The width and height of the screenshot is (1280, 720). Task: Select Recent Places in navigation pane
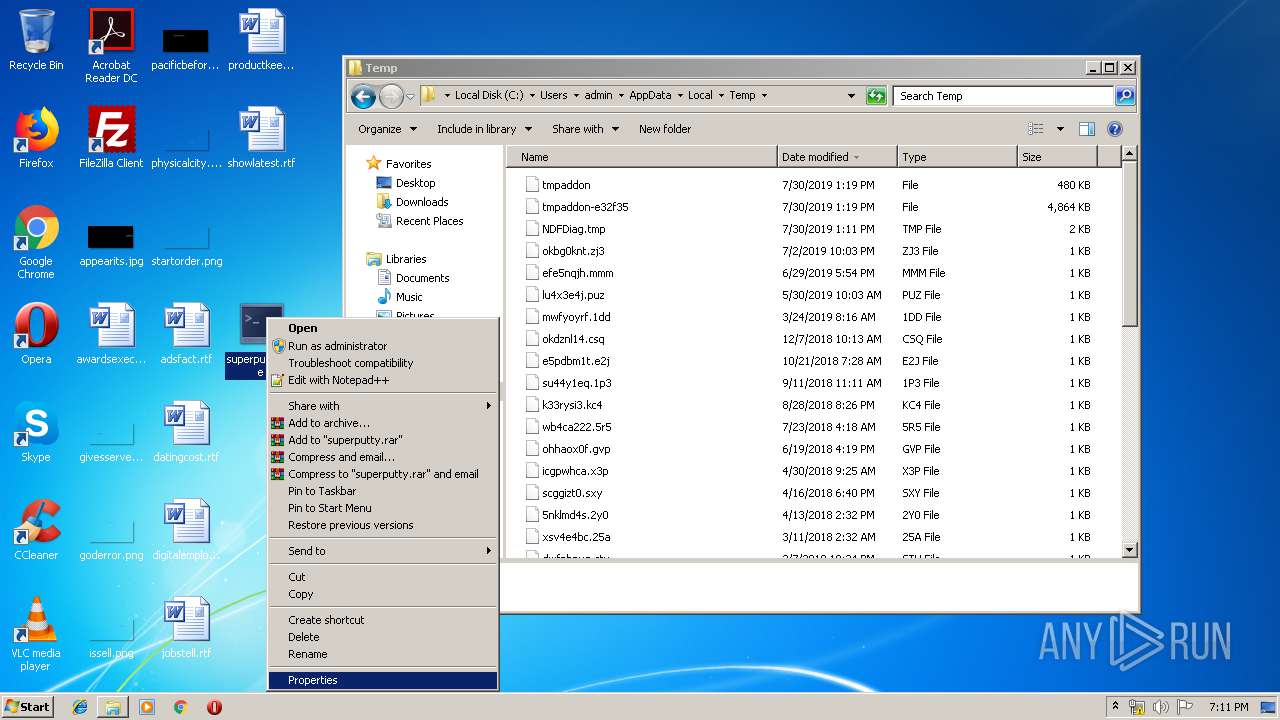[429, 221]
